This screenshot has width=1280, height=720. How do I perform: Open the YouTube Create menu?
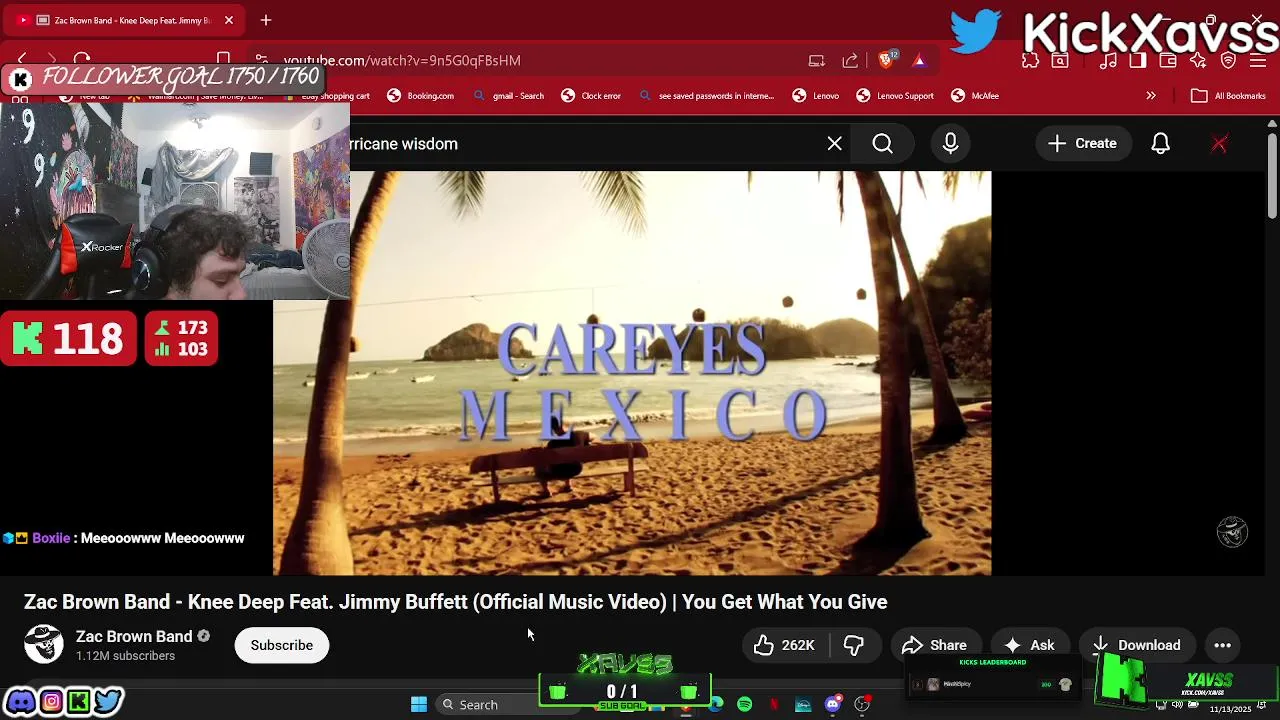point(1082,144)
